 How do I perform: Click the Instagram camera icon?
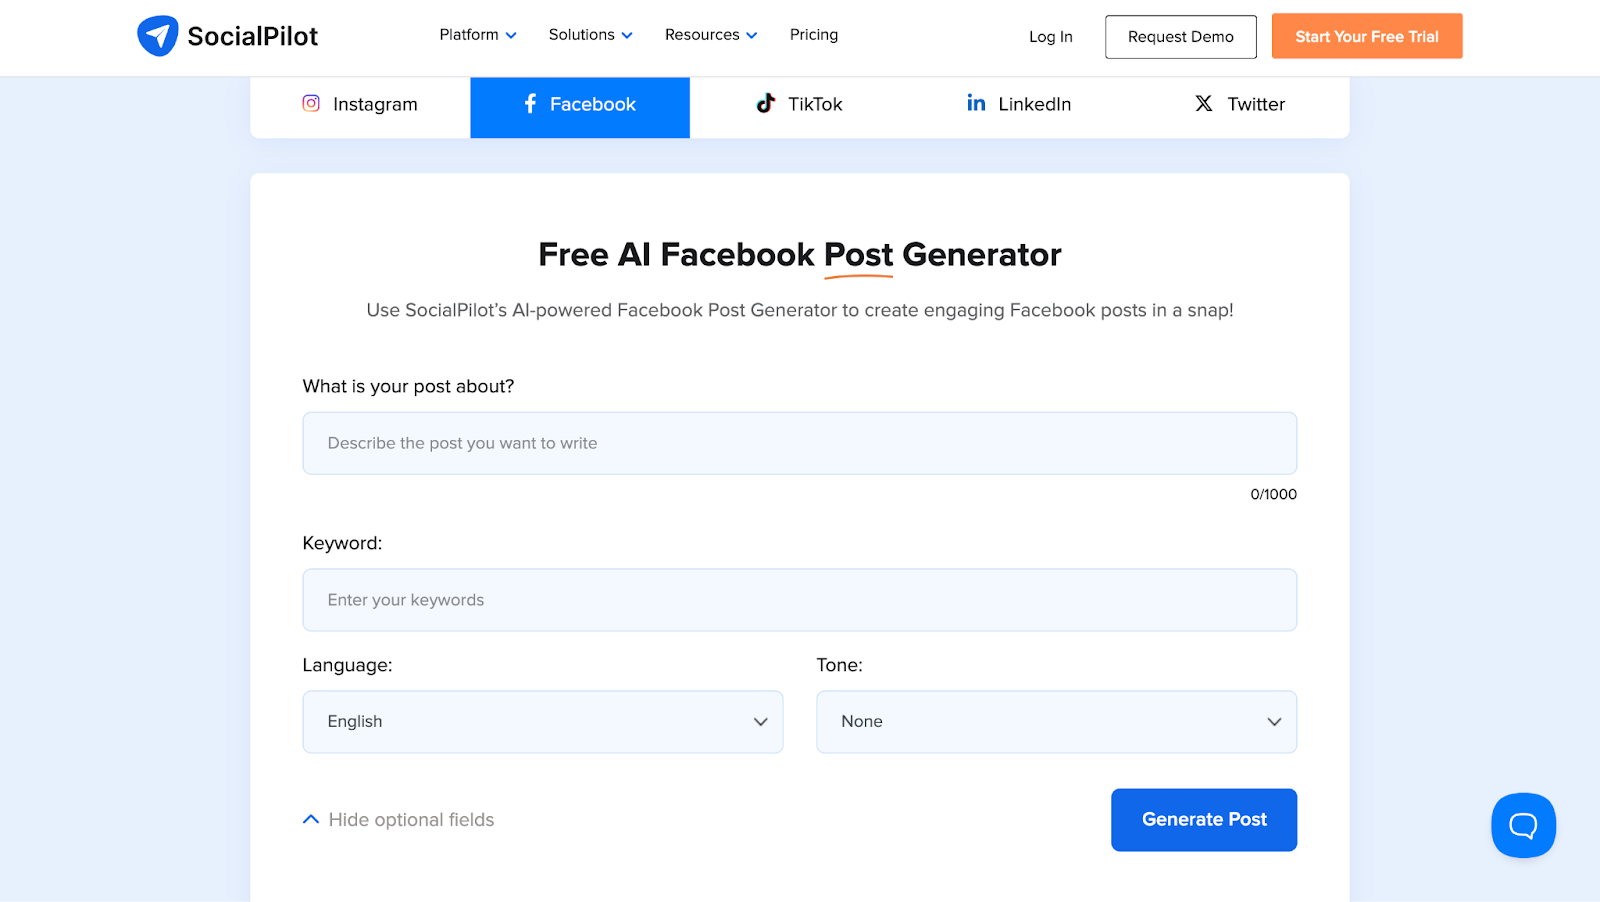(311, 103)
